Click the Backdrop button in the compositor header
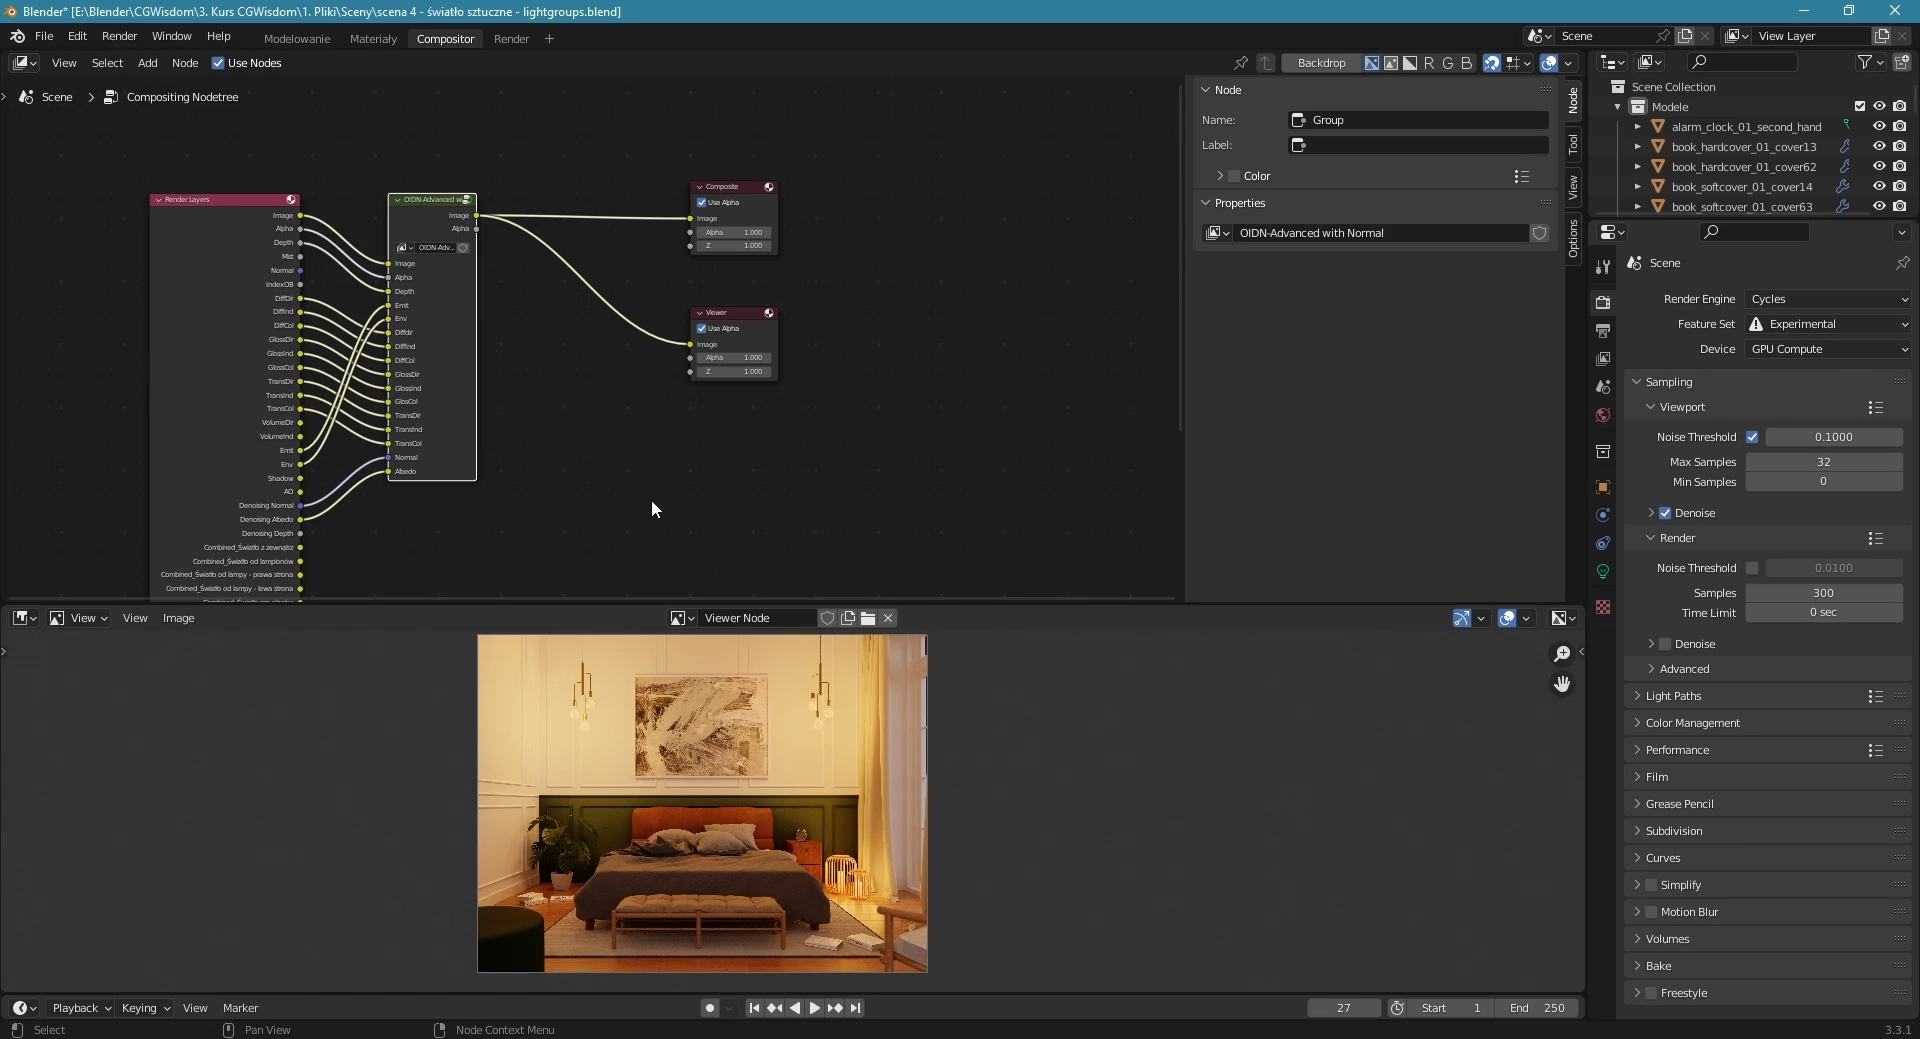The image size is (1920, 1039). pos(1321,62)
